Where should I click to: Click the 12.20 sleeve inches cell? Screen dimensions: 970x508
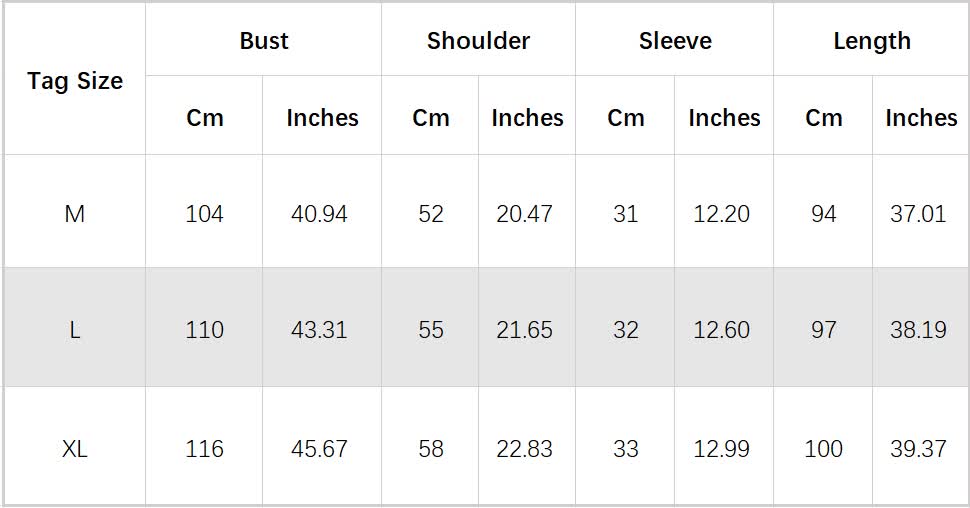tap(721, 214)
